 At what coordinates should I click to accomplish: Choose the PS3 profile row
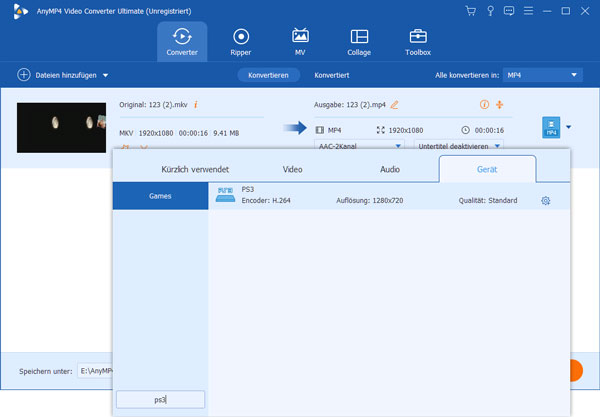pos(389,196)
